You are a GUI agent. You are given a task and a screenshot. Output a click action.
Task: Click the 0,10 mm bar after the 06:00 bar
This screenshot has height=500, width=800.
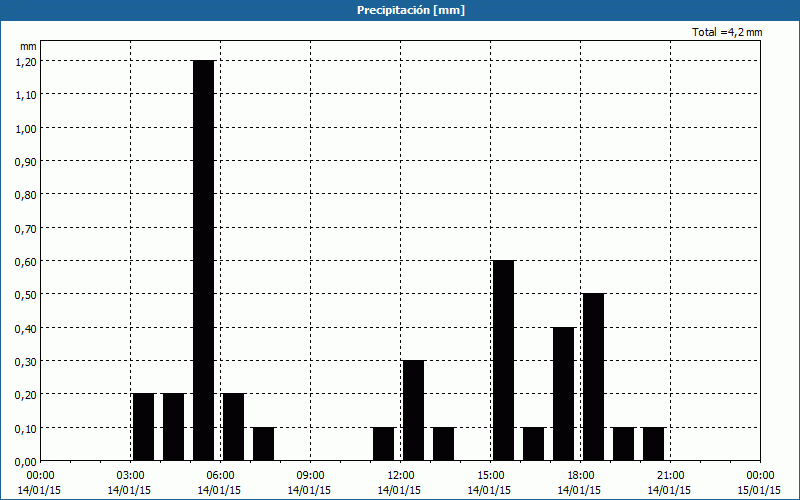click(x=263, y=444)
